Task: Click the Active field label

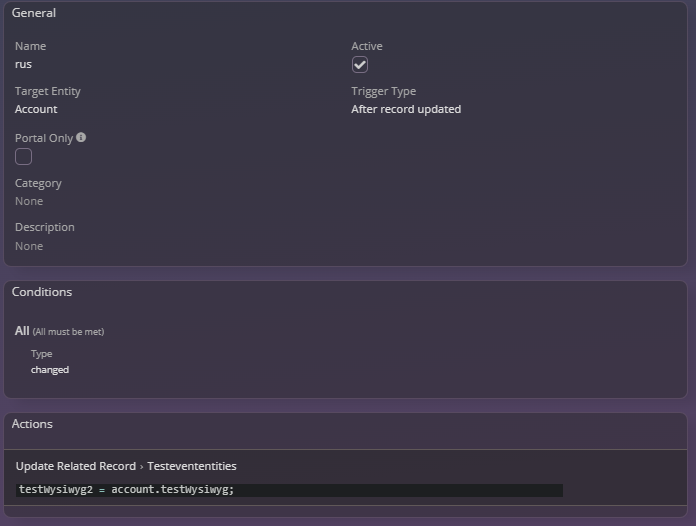Action: coord(367,46)
